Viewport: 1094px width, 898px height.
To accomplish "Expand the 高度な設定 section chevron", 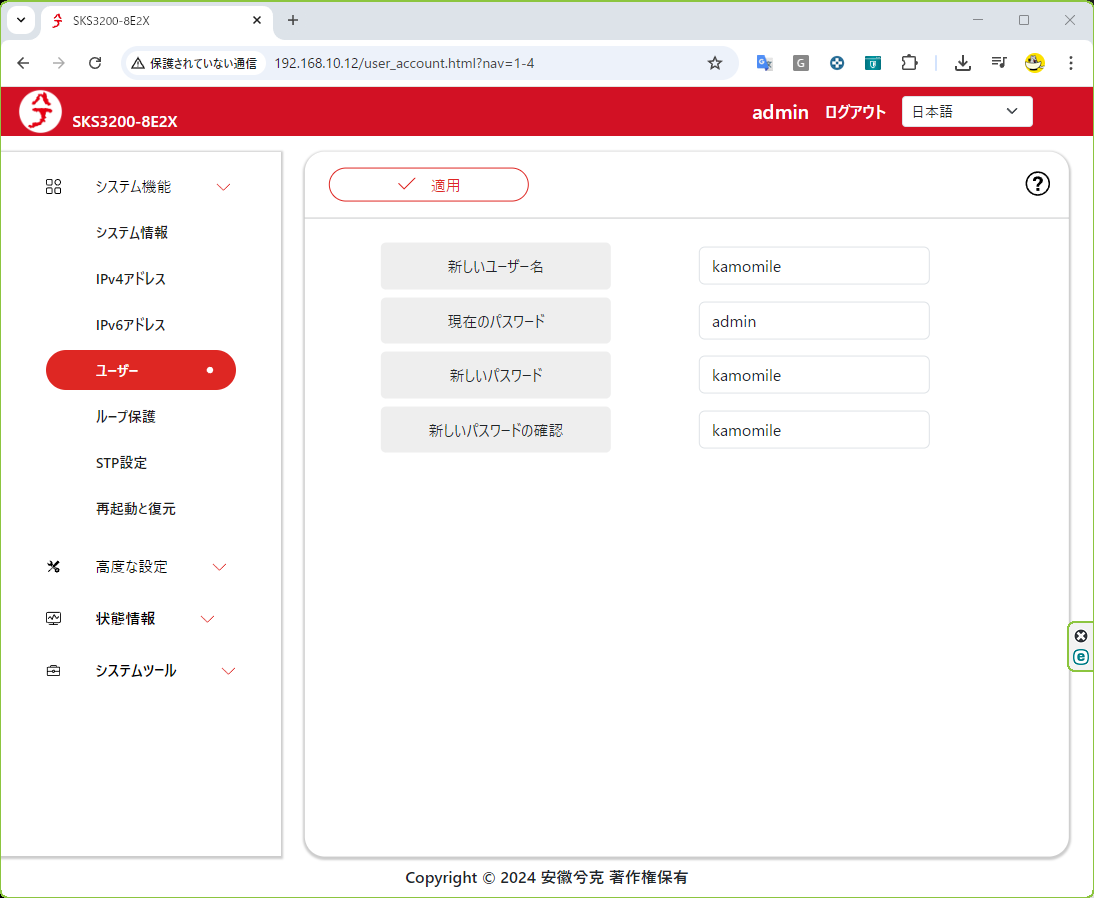I will [219, 567].
